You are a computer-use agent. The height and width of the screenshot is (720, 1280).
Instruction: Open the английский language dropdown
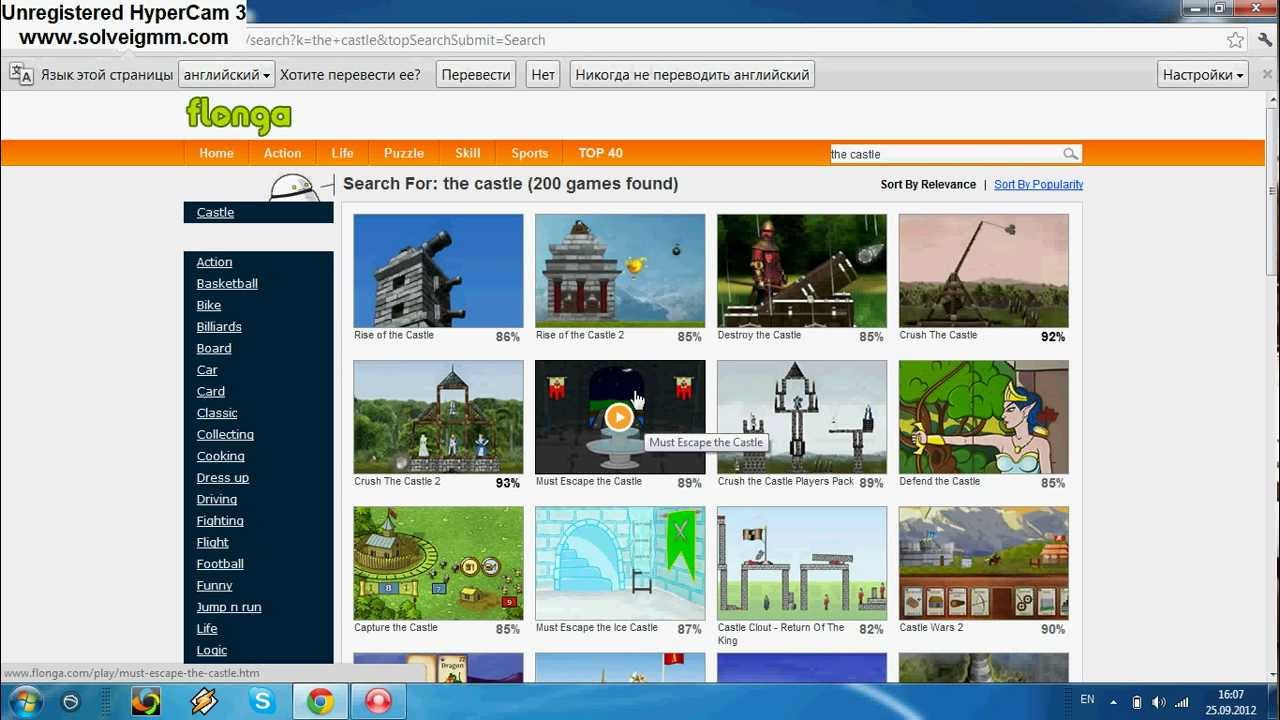226,75
